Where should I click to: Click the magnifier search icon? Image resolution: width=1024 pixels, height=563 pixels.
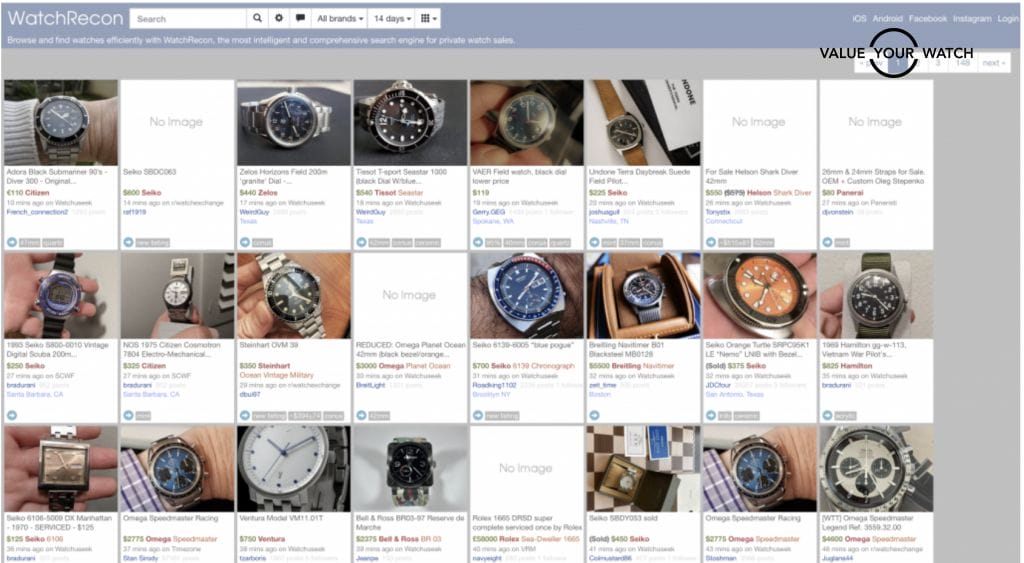pos(258,18)
